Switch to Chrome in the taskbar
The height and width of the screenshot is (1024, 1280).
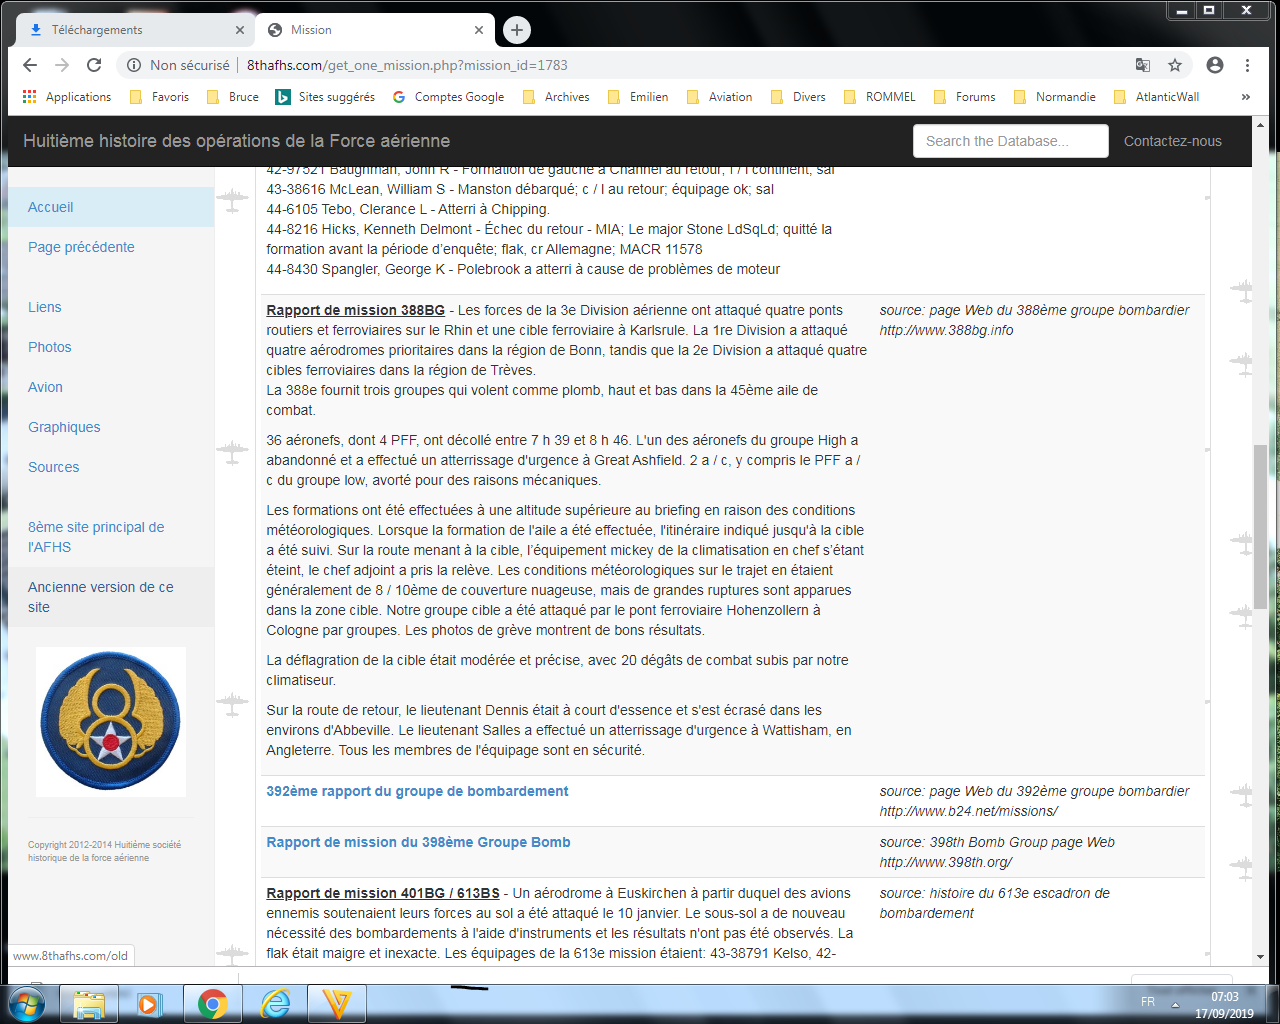212,1003
